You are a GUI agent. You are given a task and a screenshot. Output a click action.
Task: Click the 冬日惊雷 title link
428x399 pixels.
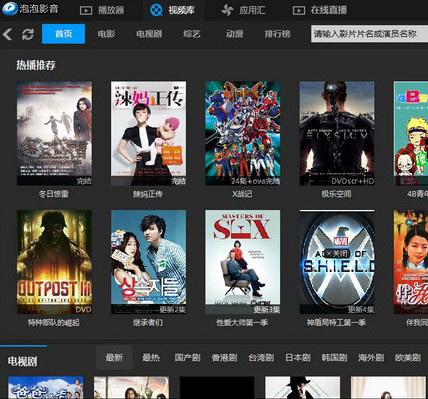pos(54,194)
